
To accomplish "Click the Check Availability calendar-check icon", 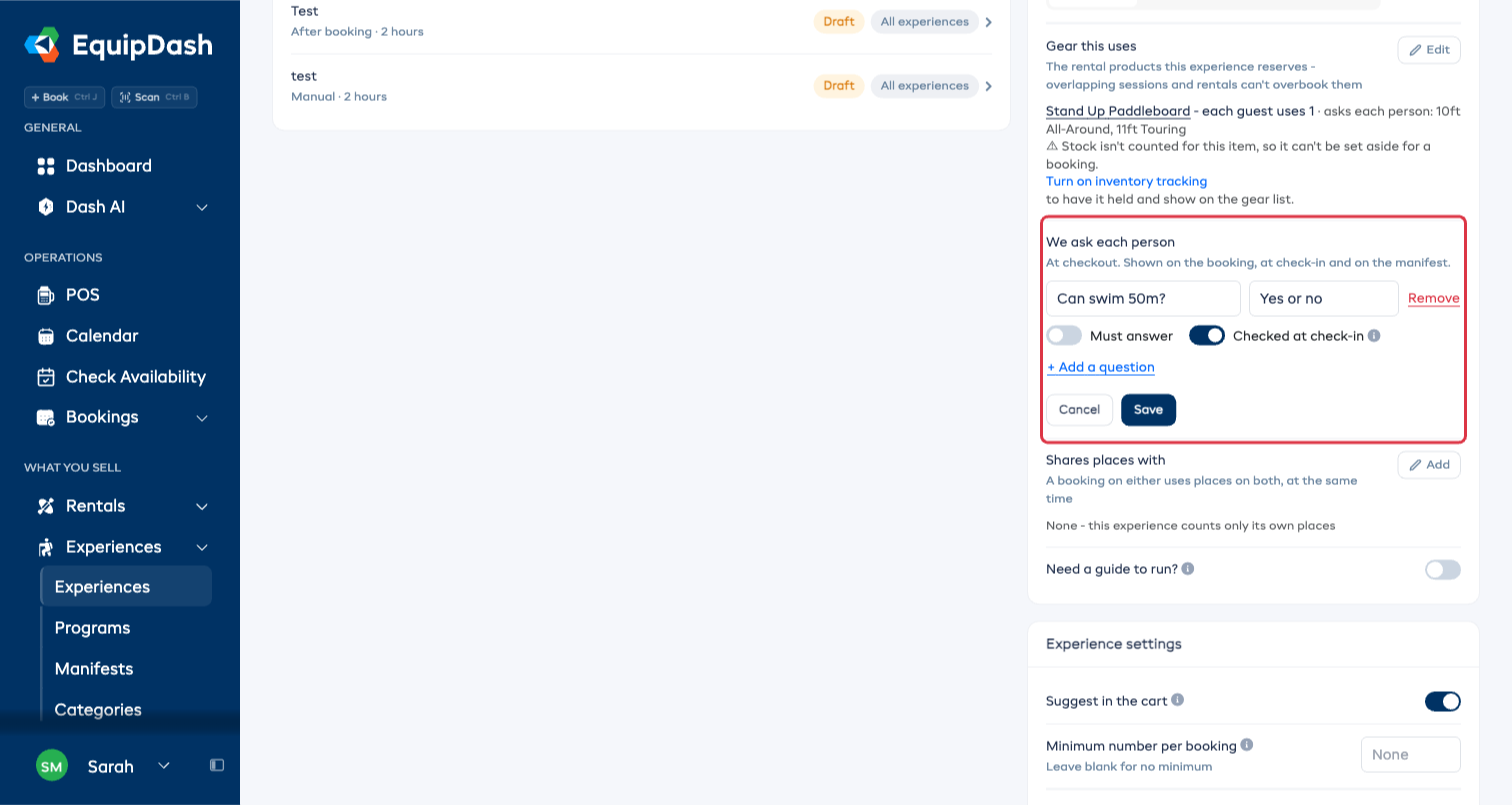I will tap(45, 377).
